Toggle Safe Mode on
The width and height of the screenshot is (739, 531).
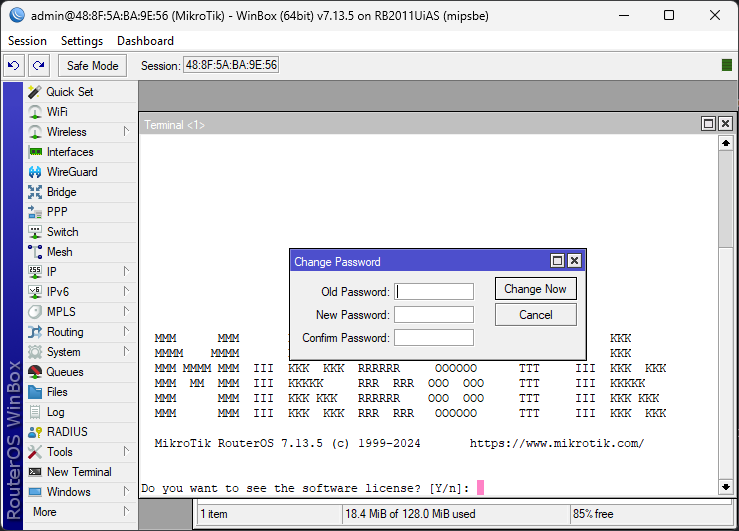tap(92, 65)
